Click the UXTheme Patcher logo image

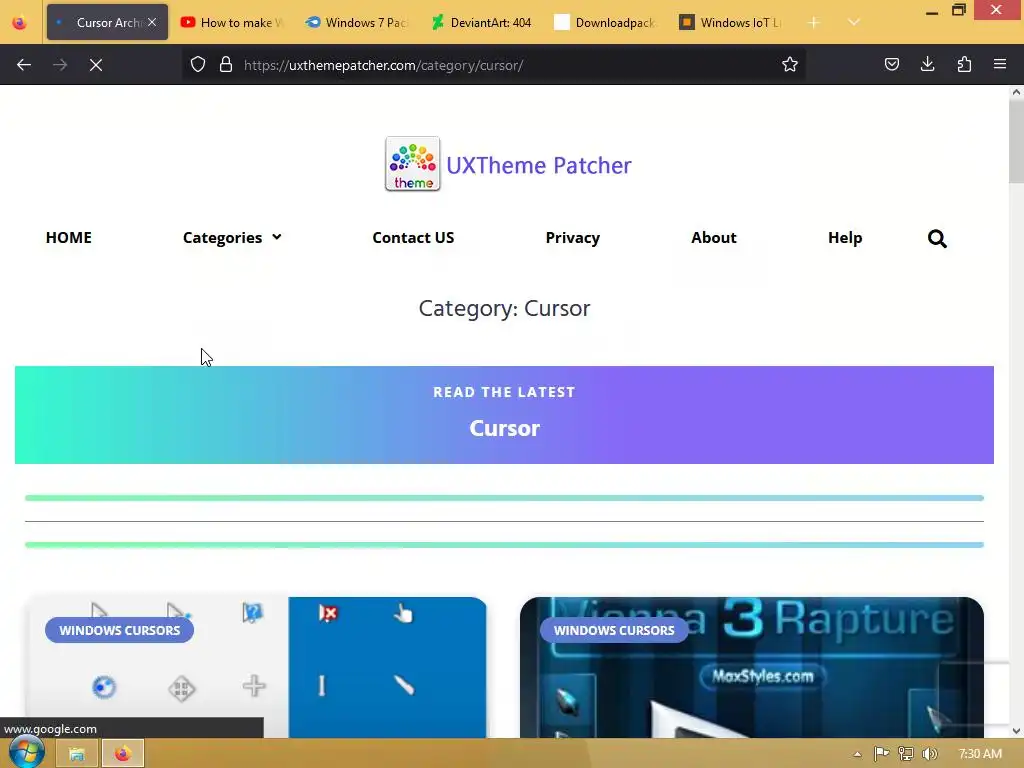[x=413, y=164]
